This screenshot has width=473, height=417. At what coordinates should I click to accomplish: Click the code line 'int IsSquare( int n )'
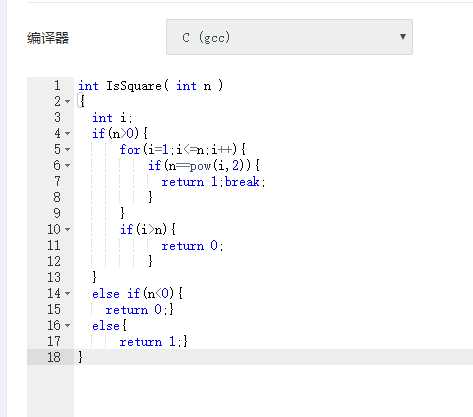(x=150, y=86)
